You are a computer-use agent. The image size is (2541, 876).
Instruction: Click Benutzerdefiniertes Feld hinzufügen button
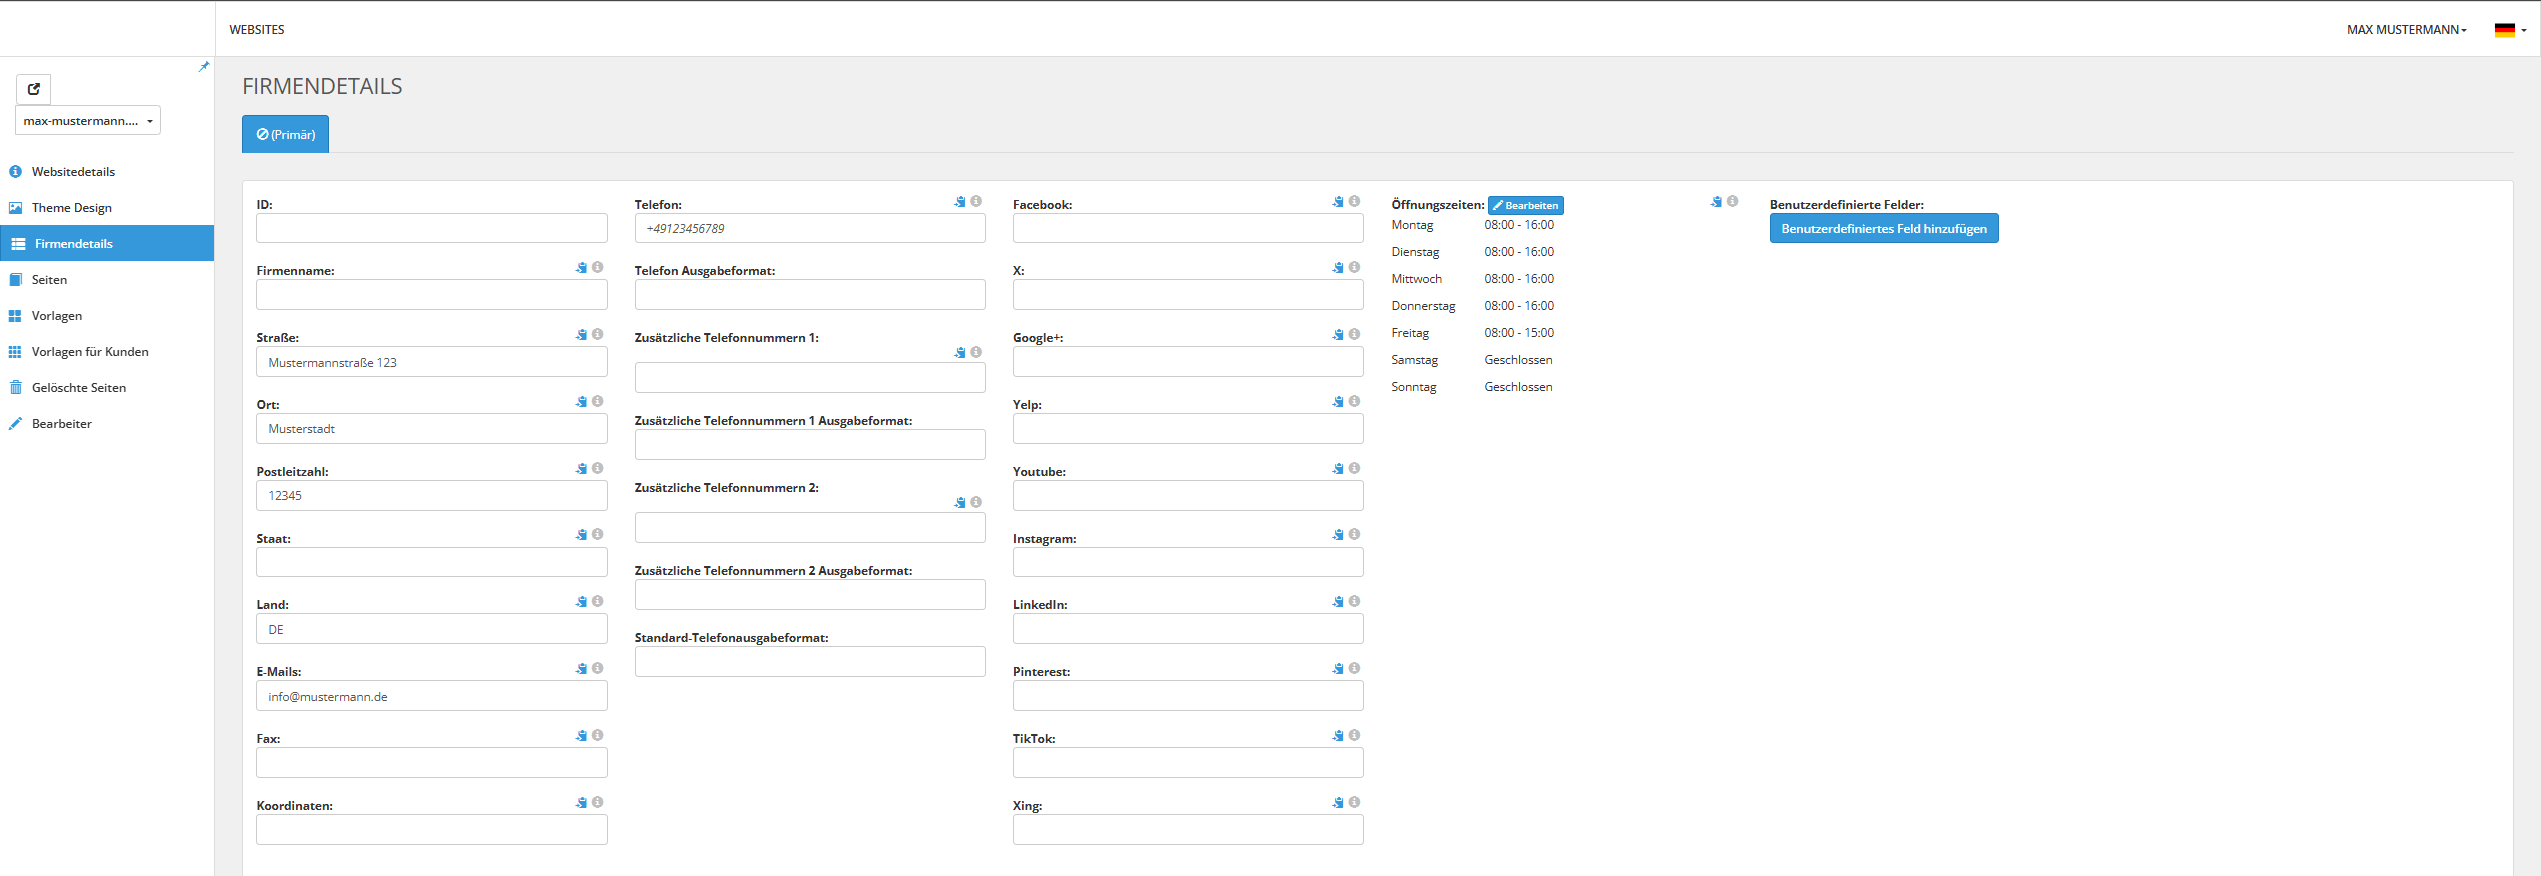1883,229
